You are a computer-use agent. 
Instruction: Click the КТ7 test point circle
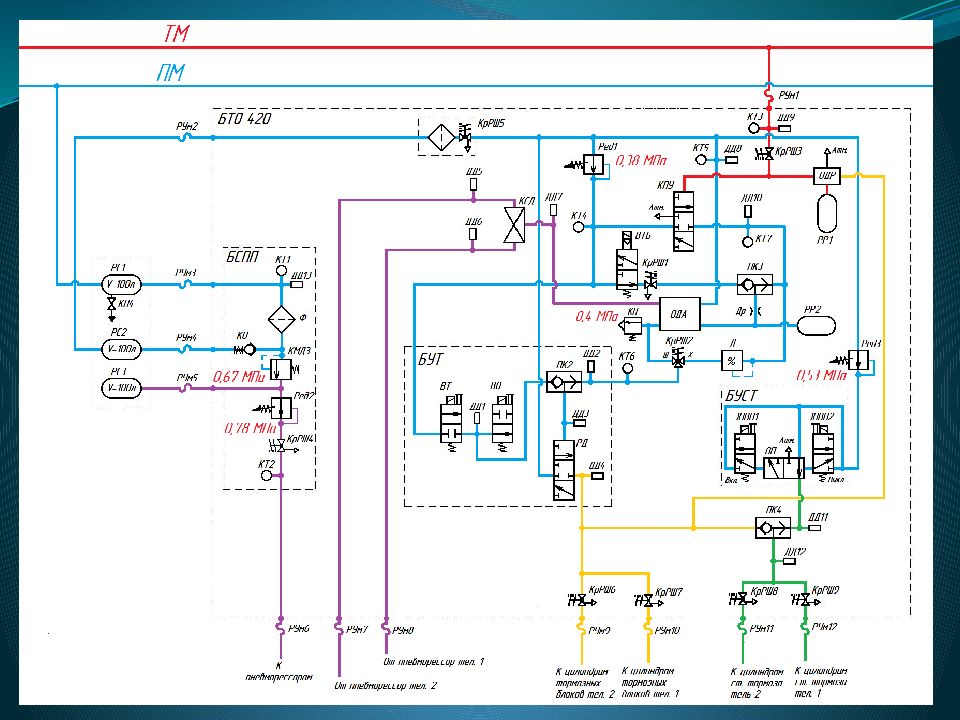coord(747,242)
